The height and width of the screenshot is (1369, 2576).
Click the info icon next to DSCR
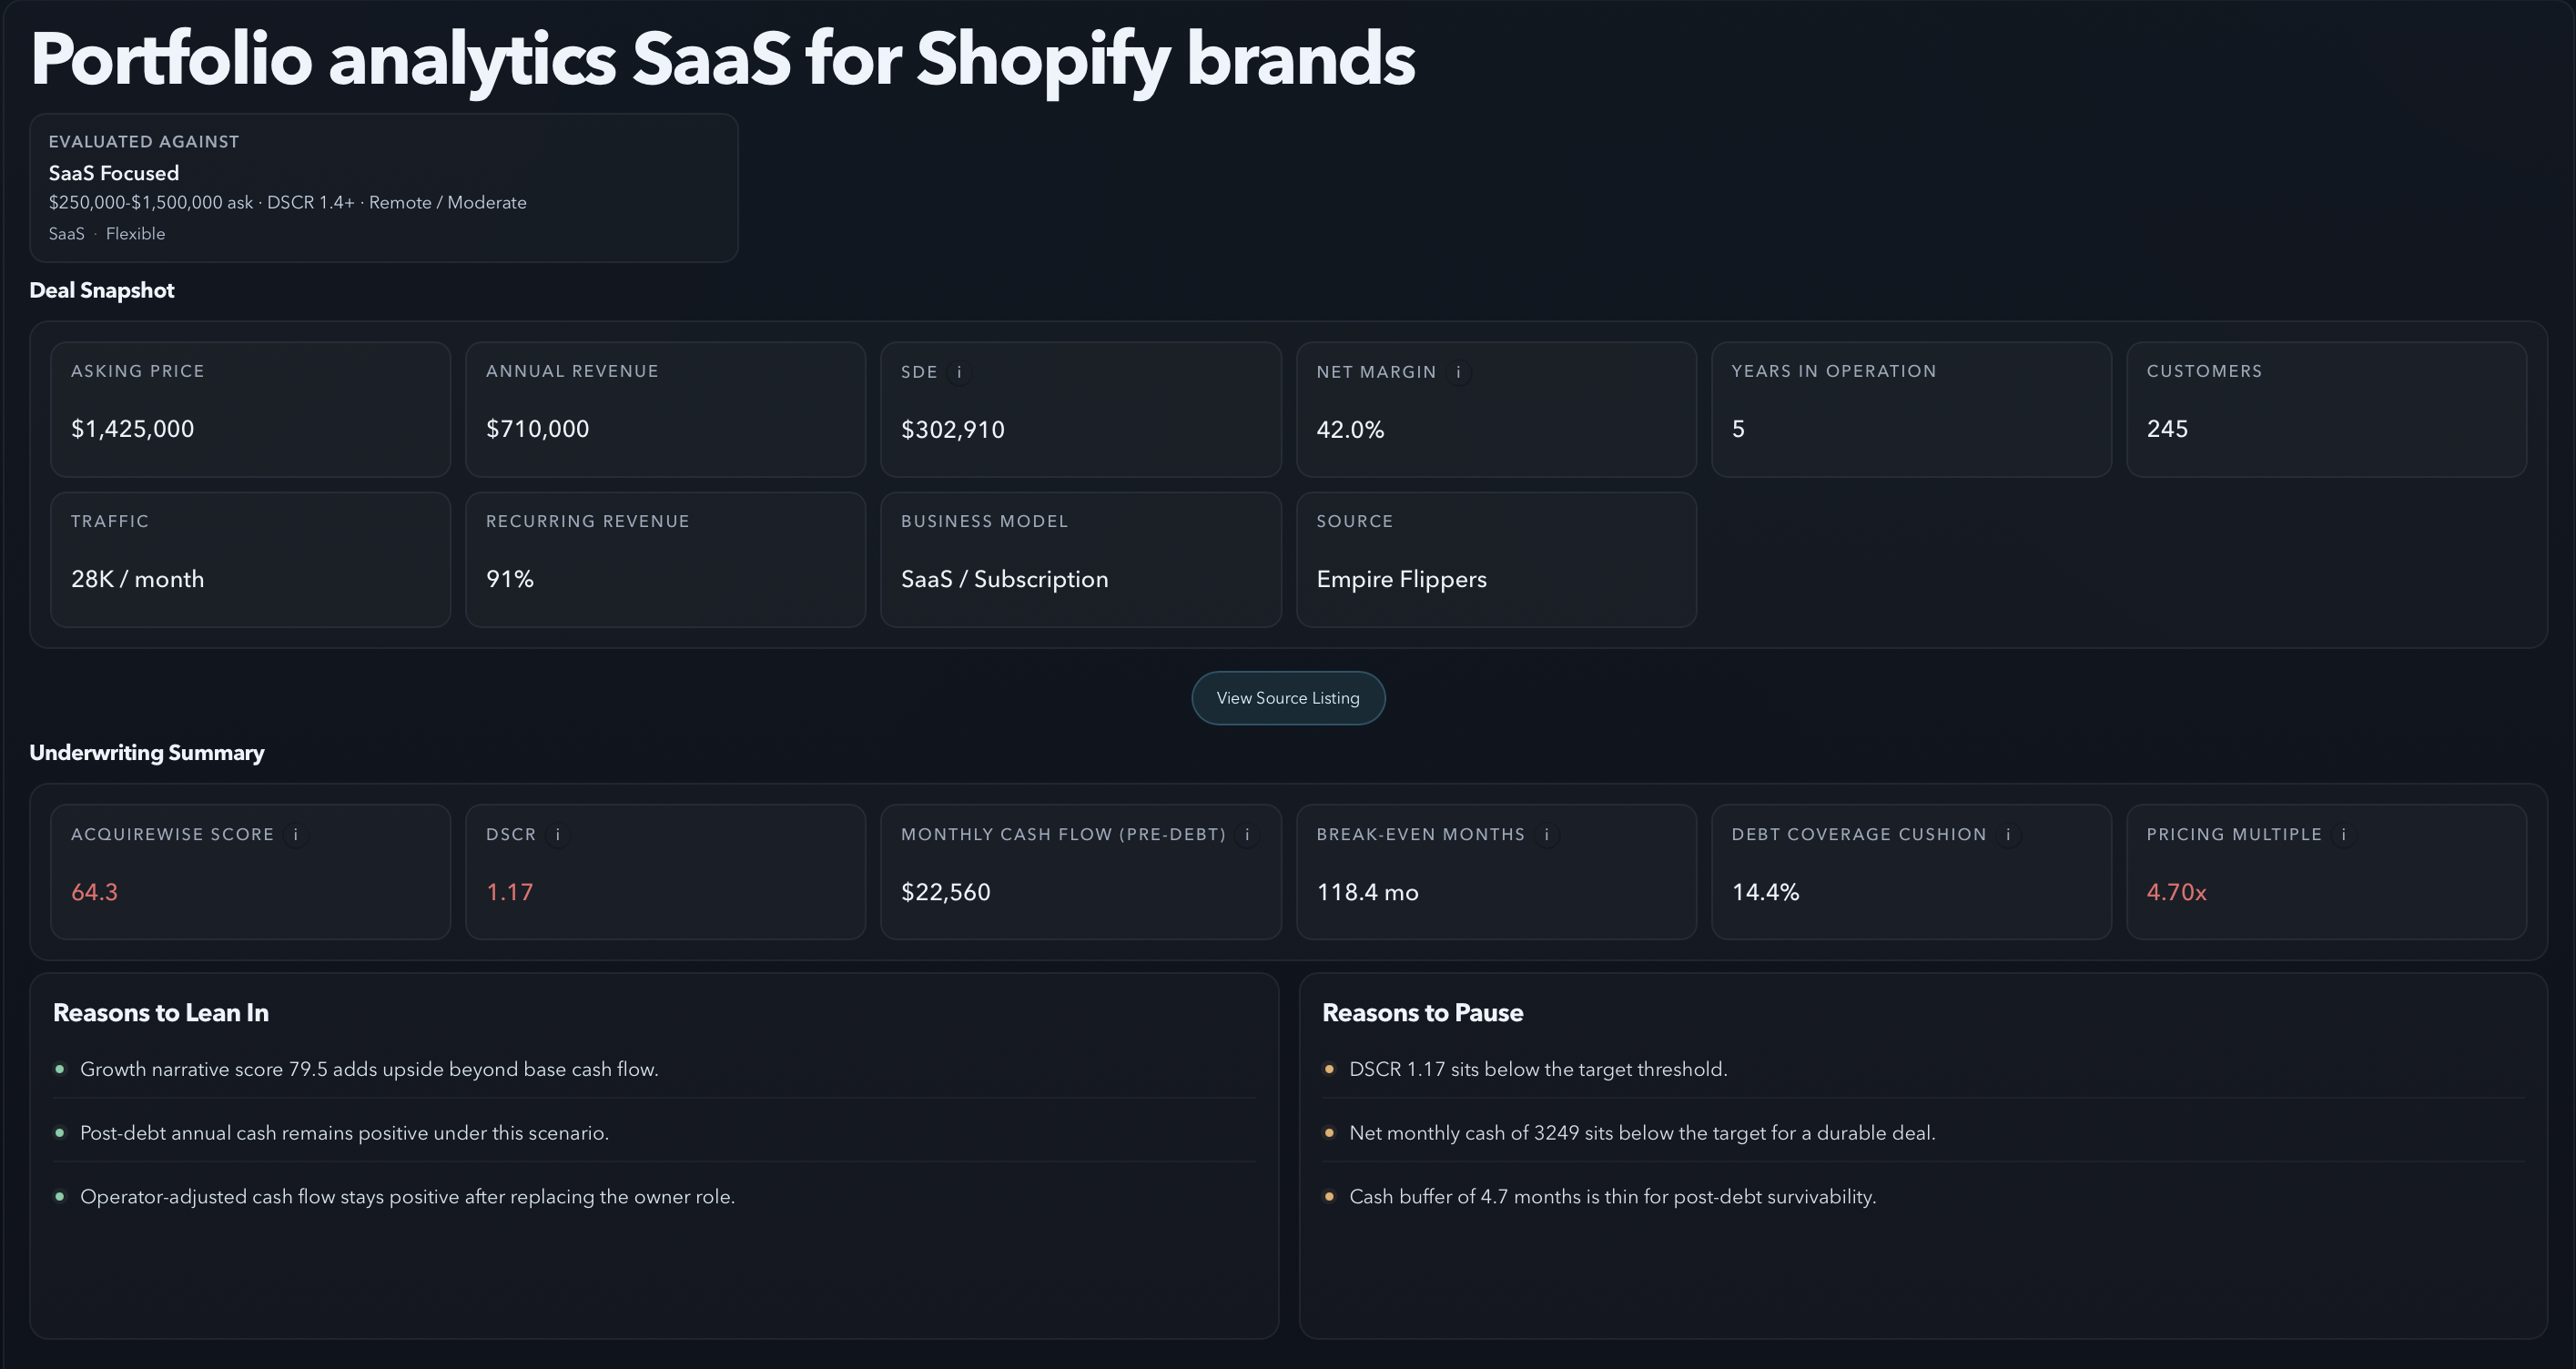tap(557, 834)
